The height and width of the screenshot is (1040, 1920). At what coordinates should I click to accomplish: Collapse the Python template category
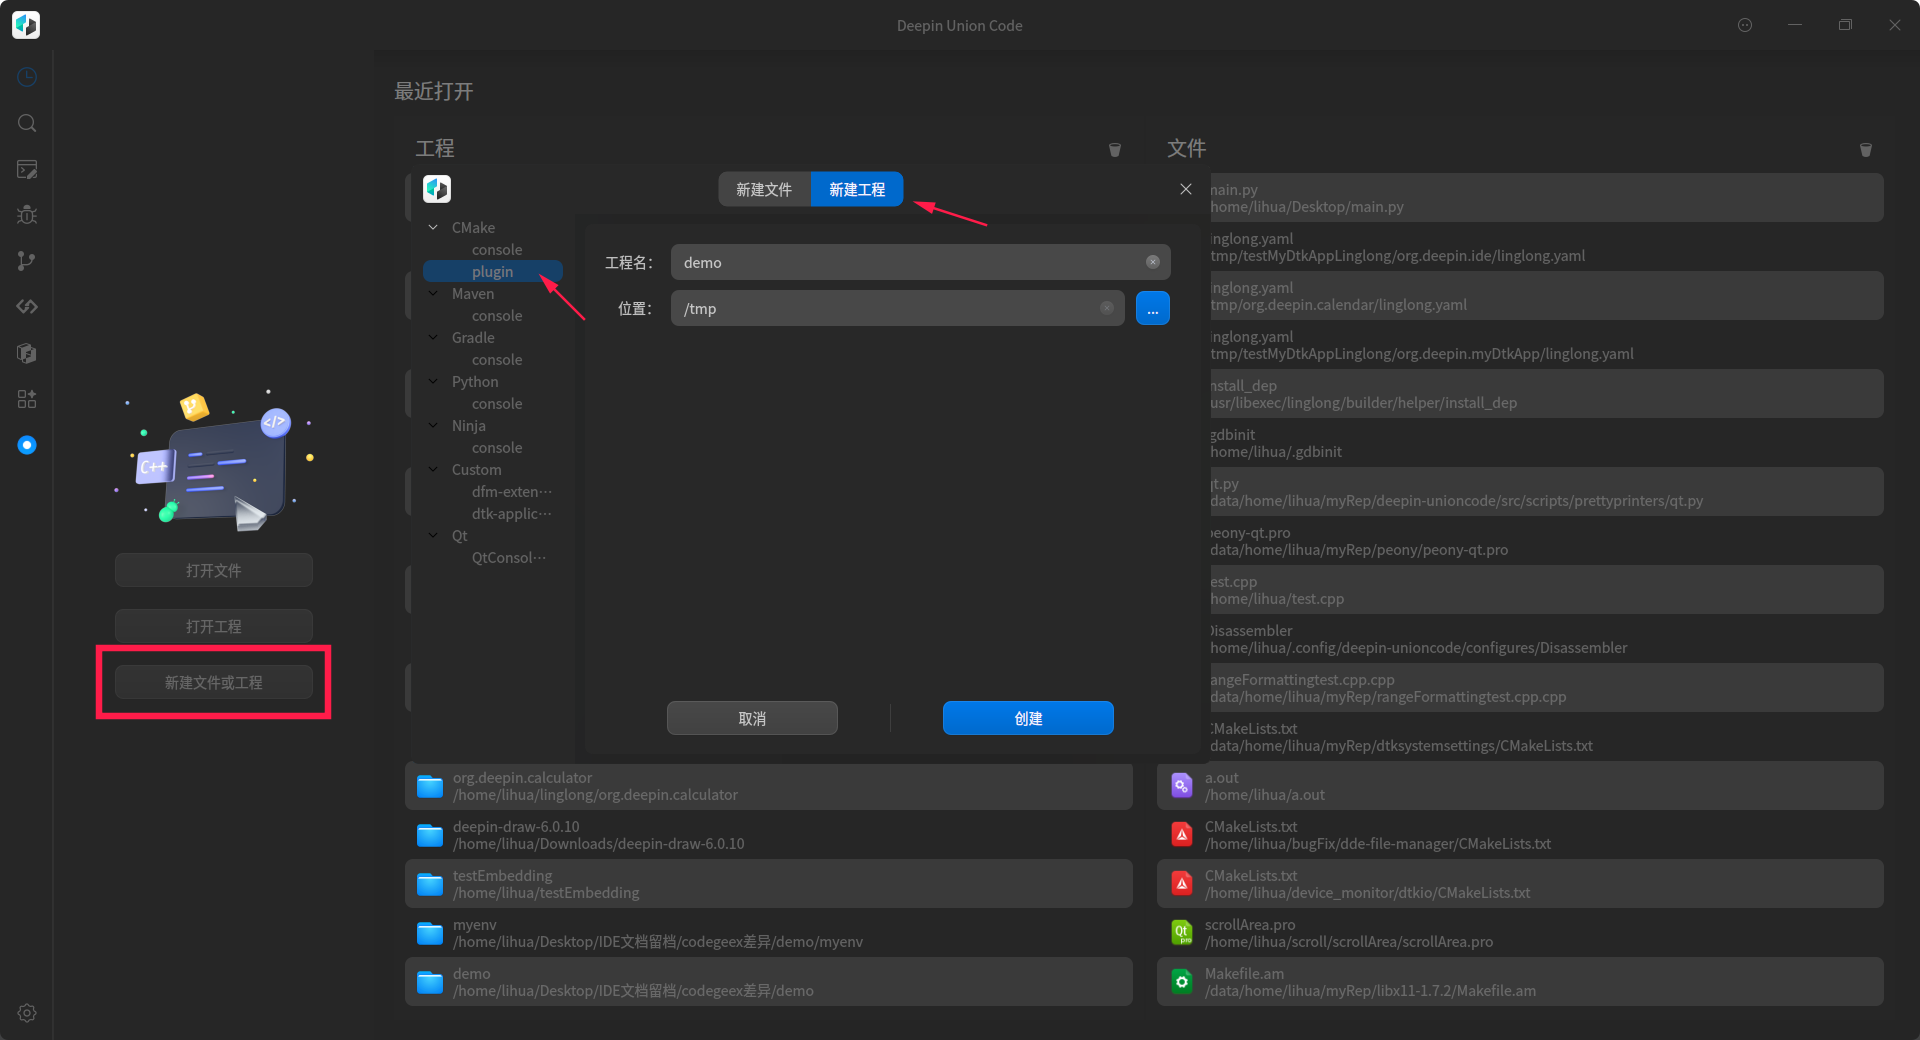pyautogui.click(x=433, y=381)
